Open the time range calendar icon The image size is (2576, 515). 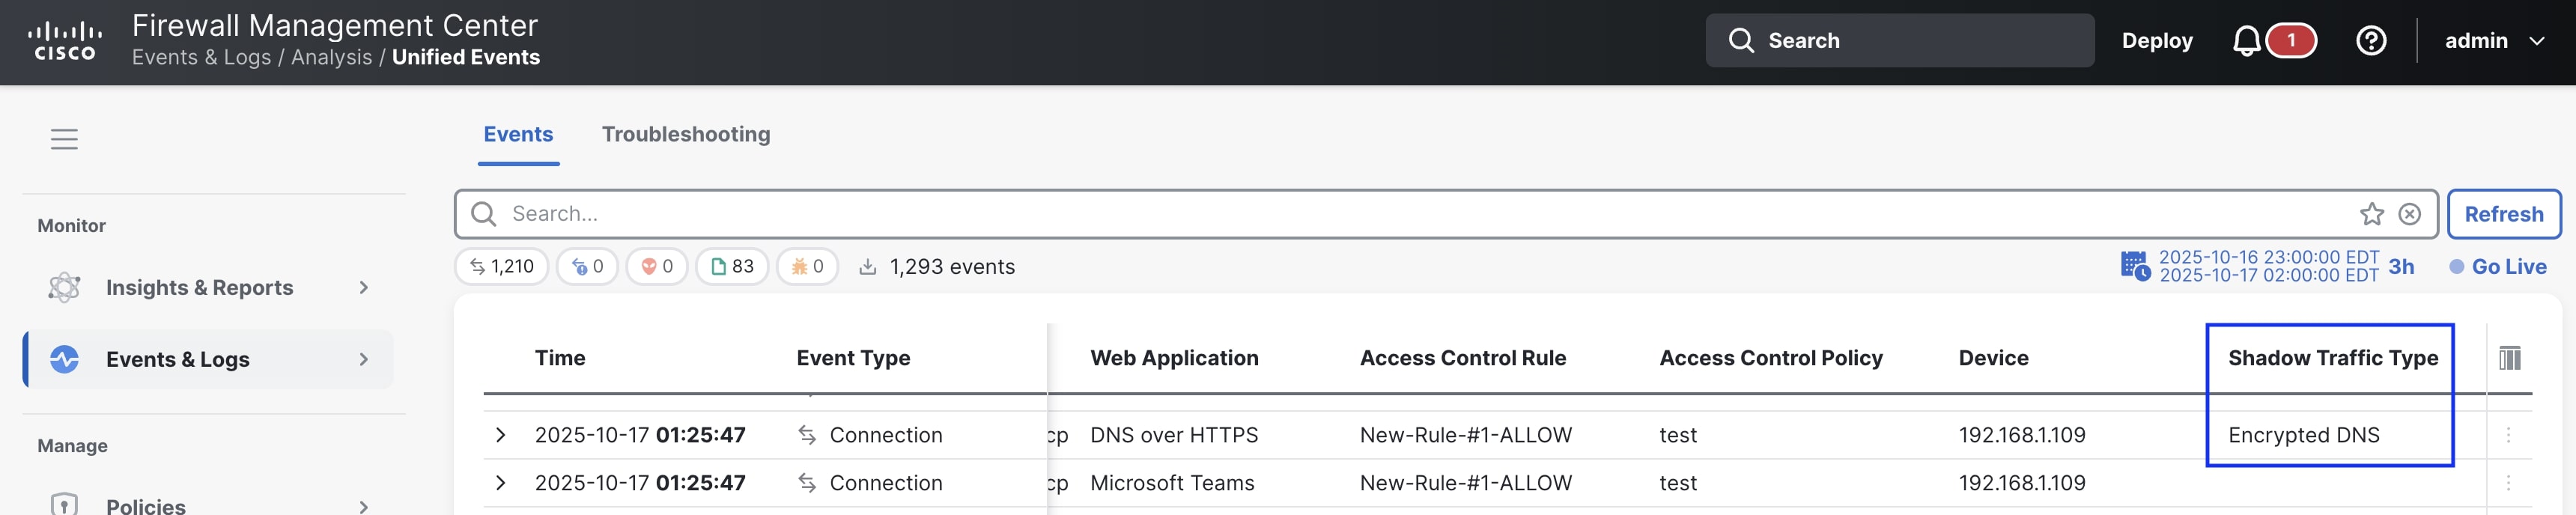pyautogui.click(x=2134, y=267)
